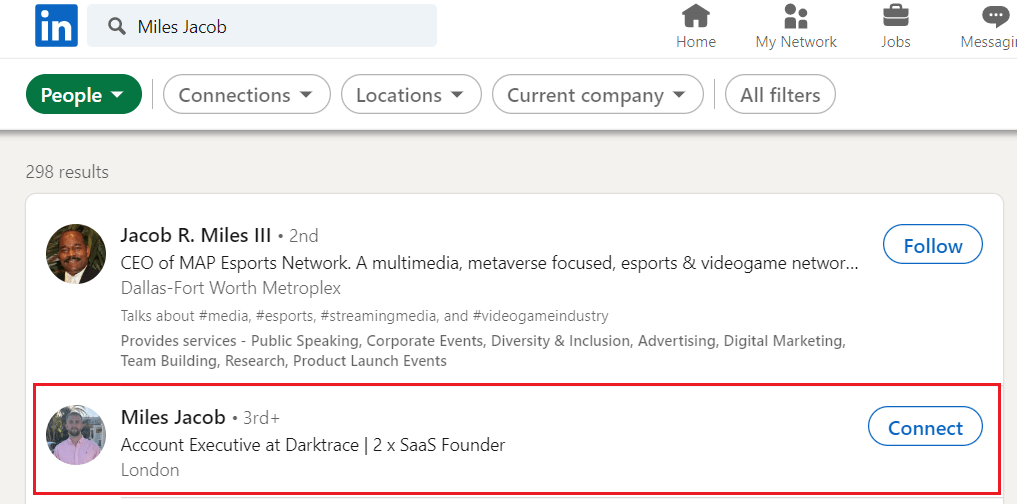The height and width of the screenshot is (504, 1017).
Task: Open Jobs briefcase icon
Action: [896, 16]
